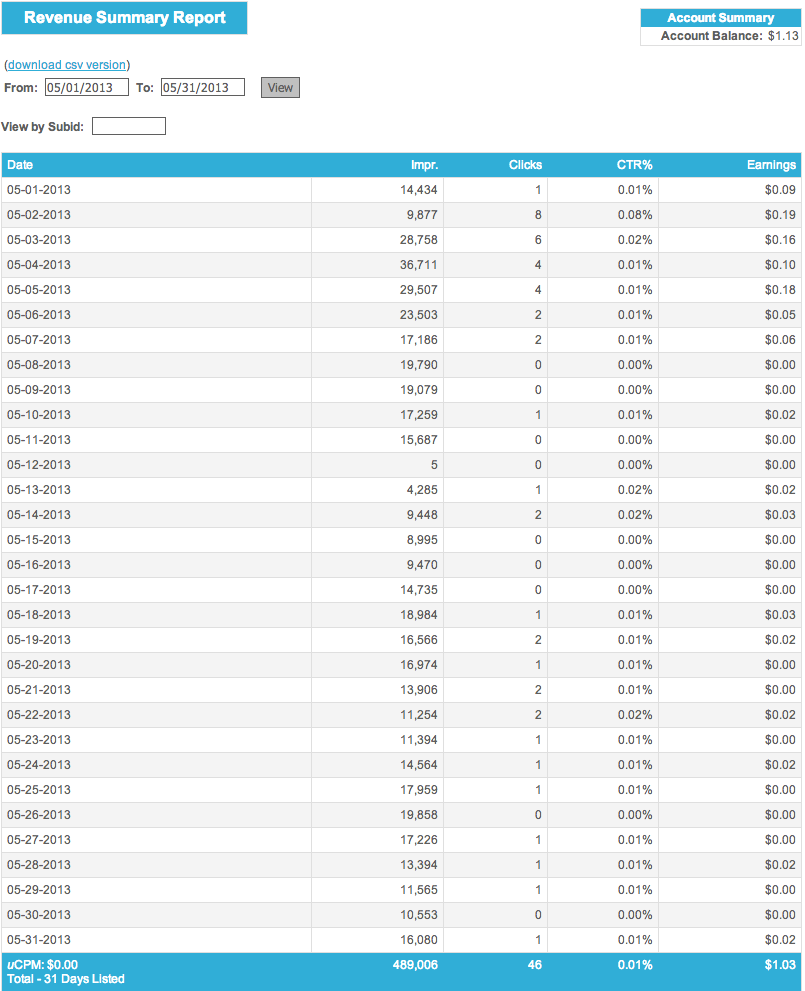The width and height of the screenshot is (805, 991).
Task: Click the 05-22-2013 date cell
Action: click(39, 715)
